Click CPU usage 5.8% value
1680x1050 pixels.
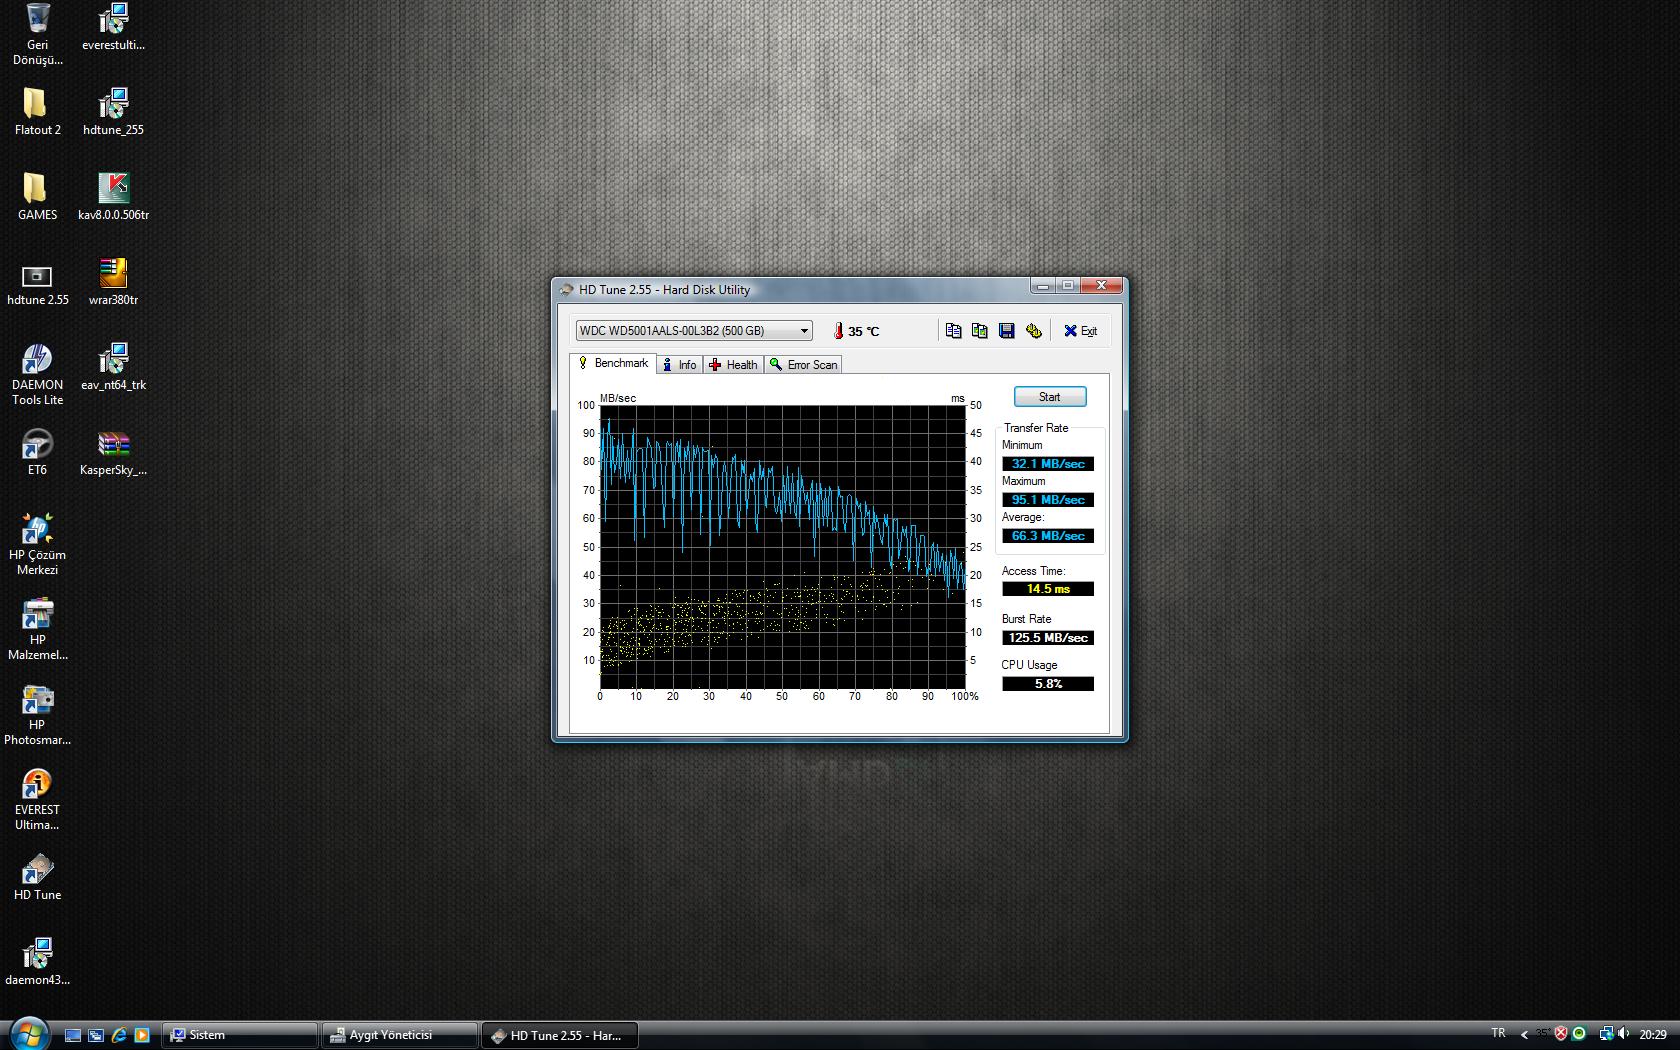click(1048, 684)
